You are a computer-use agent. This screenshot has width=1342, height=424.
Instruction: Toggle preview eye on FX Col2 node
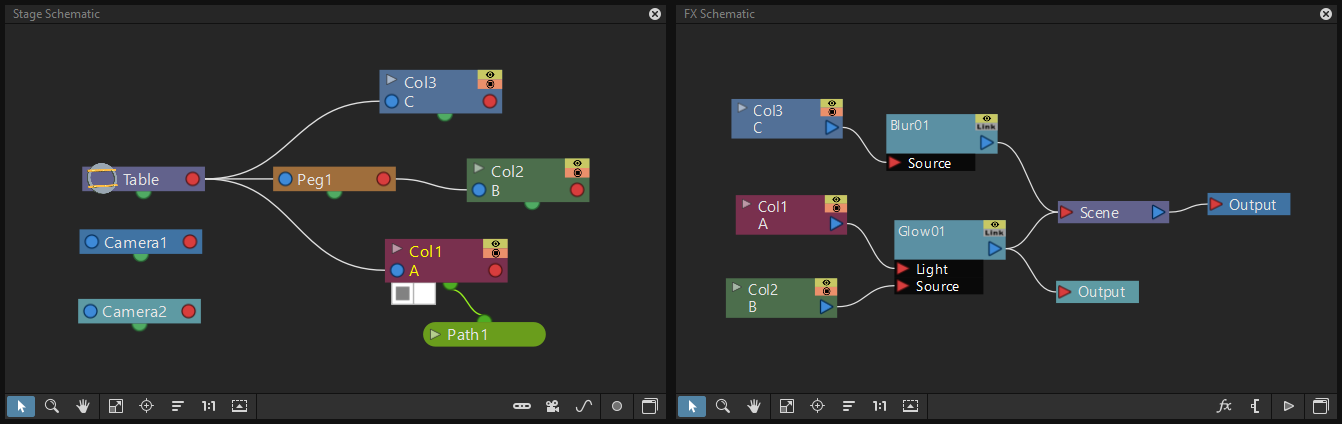click(x=826, y=283)
